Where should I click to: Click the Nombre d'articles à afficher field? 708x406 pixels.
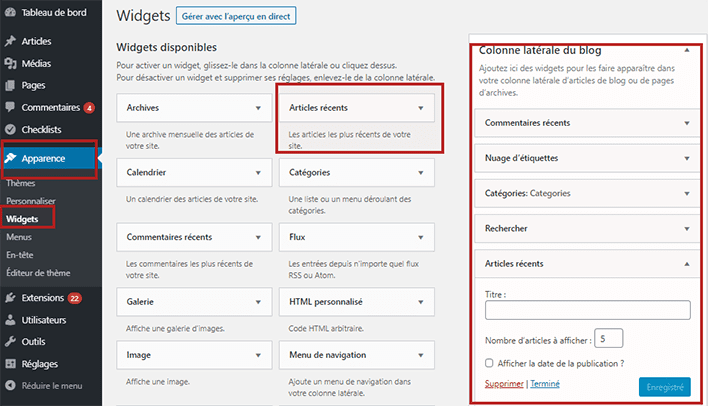click(608, 338)
